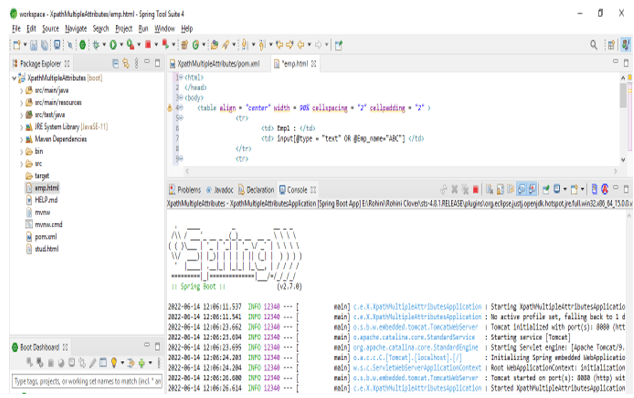Open the Help menu

(187, 29)
